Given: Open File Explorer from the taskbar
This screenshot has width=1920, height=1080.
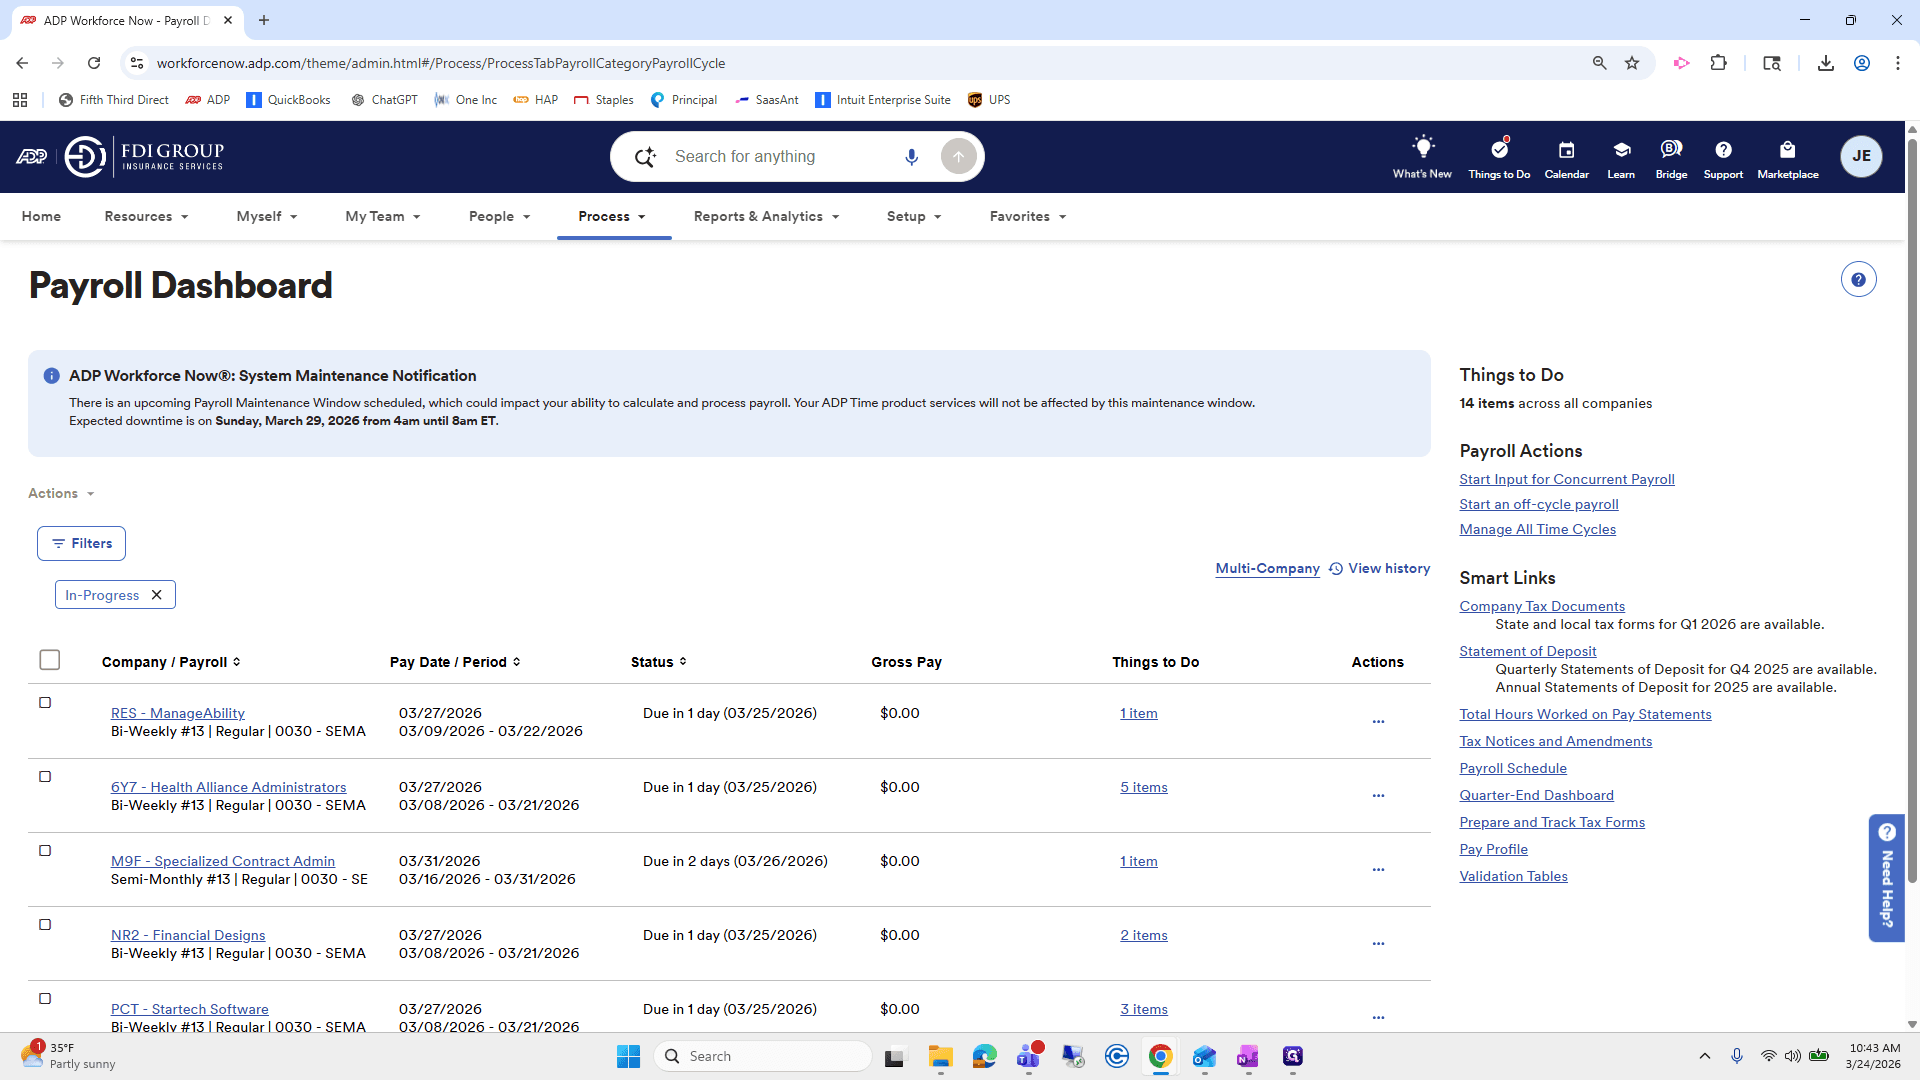Looking at the screenshot, I should [x=940, y=1056].
